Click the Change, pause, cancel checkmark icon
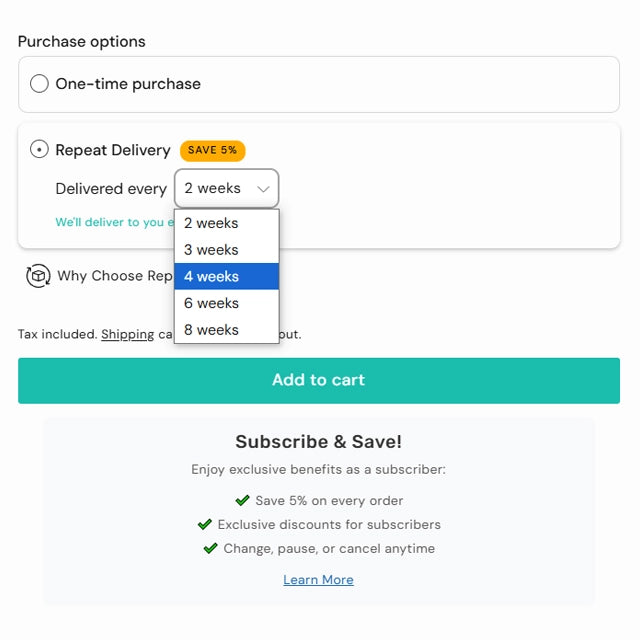 click(211, 548)
